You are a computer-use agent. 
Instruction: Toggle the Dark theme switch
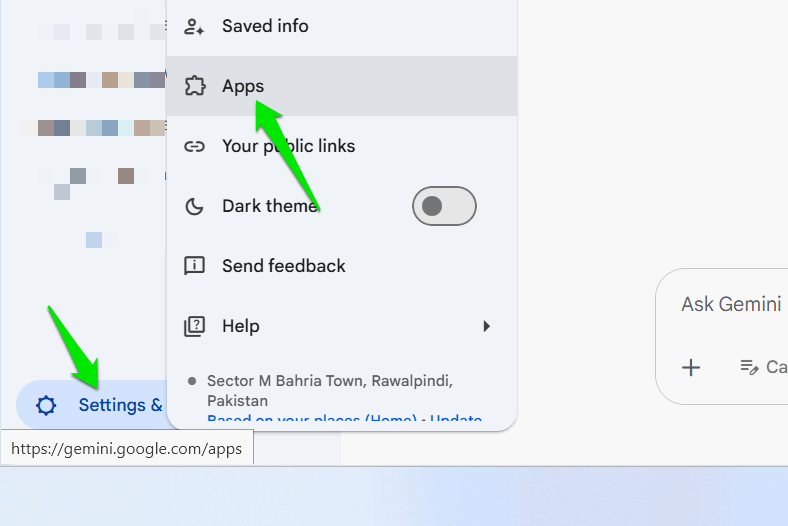(x=444, y=206)
